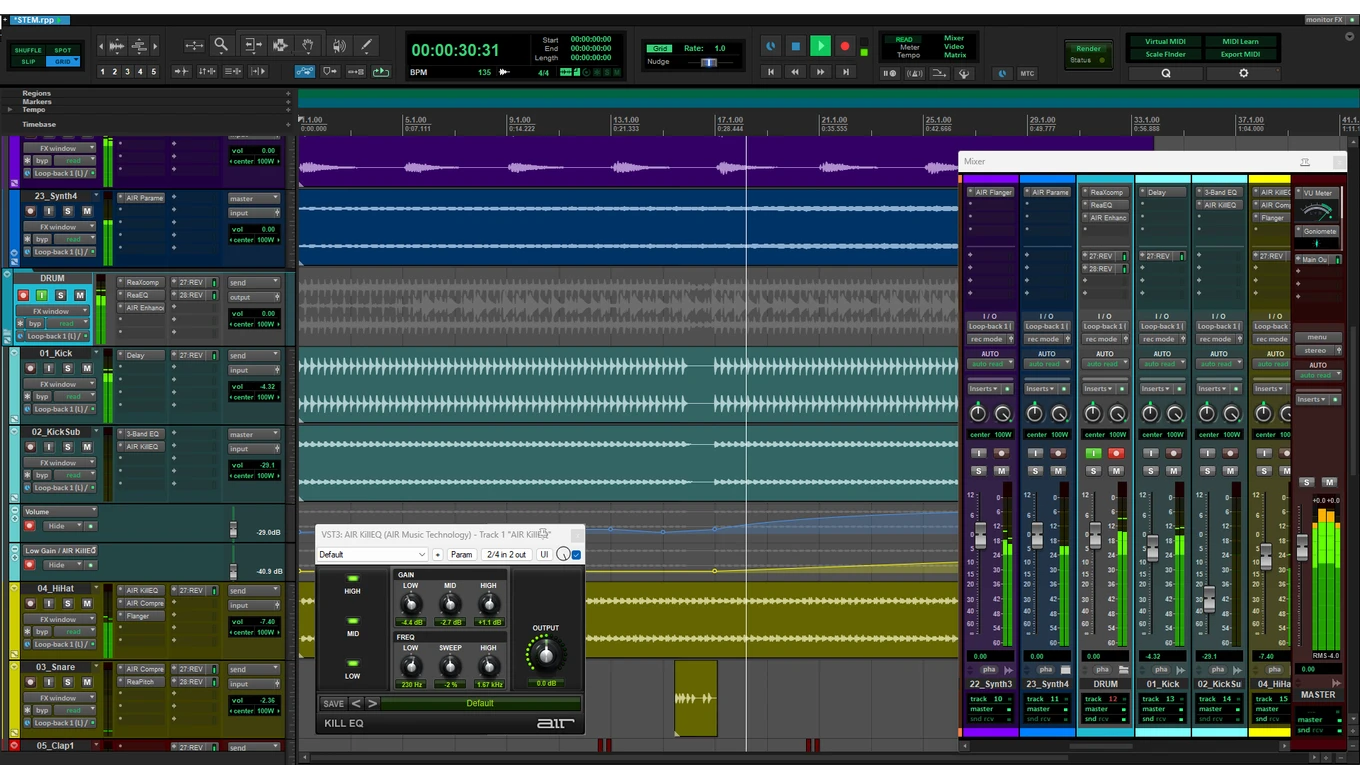Image resolution: width=1360 pixels, height=765 pixels.
Task: Select the pencil draw tool
Action: click(367, 45)
